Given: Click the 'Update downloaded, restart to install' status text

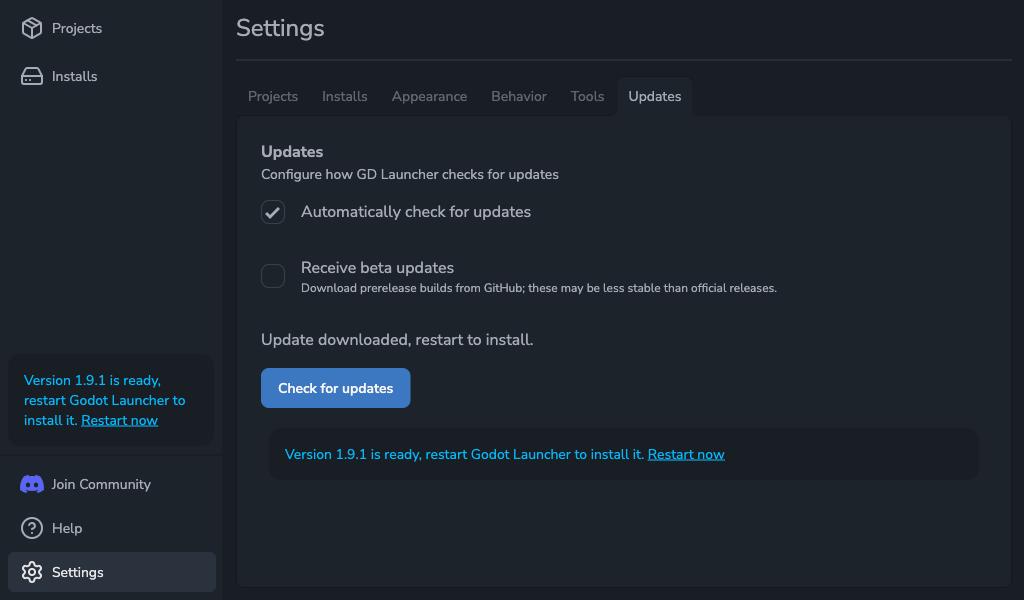Looking at the screenshot, I should point(397,340).
